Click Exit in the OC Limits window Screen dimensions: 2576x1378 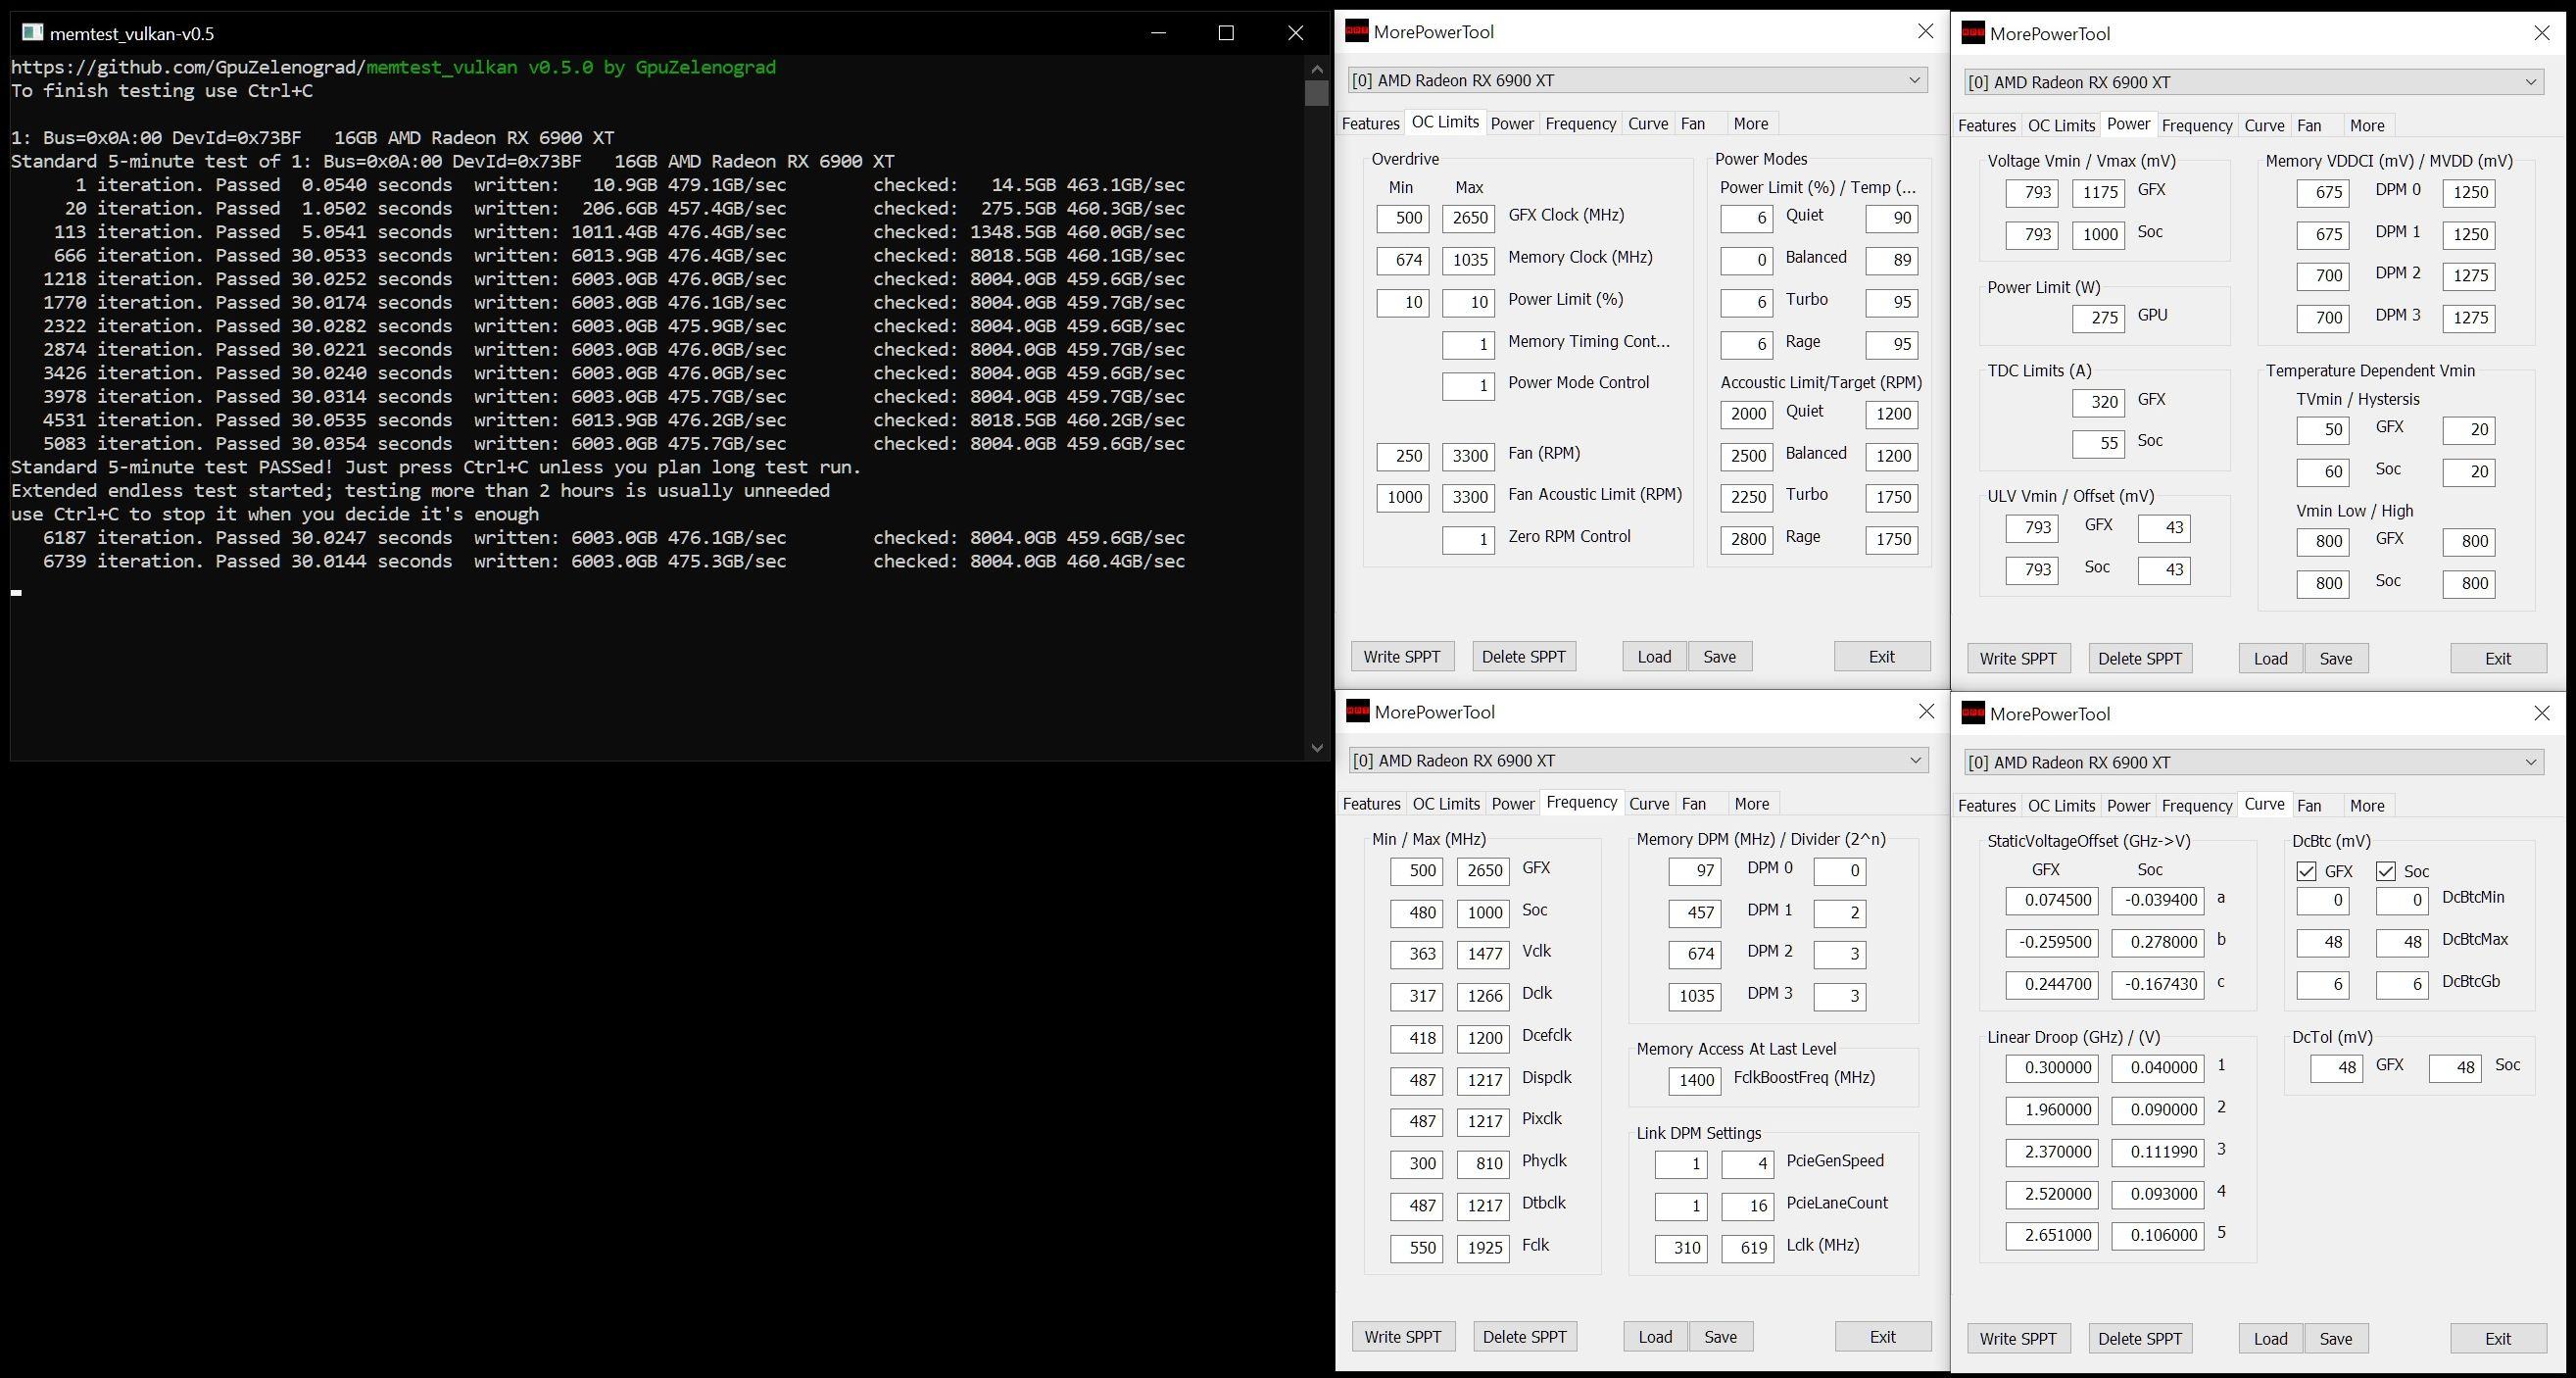tap(1882, 657)
